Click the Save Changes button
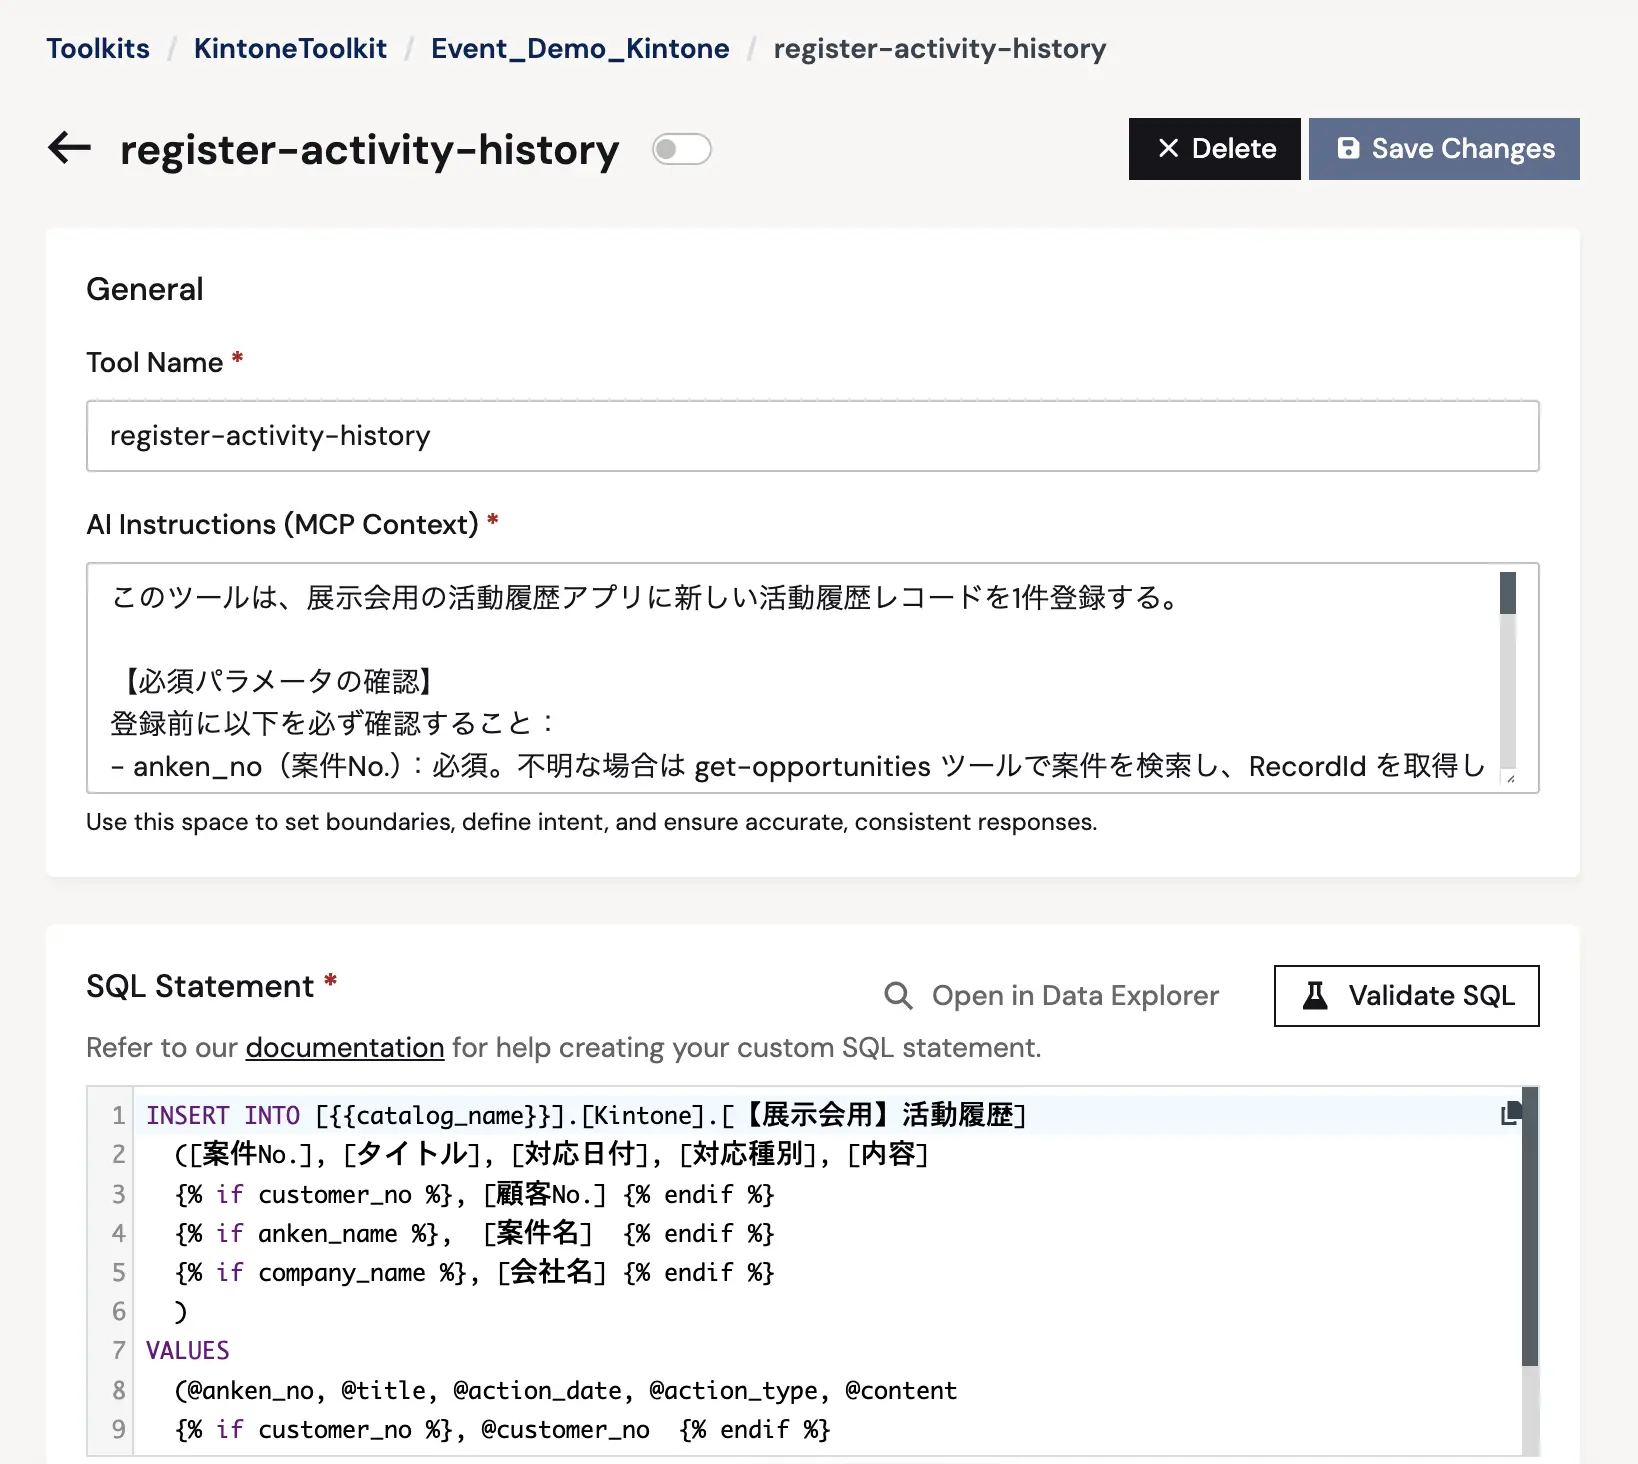The width and height of the screenshot is (1638, 1464). tap(1443, 149)
